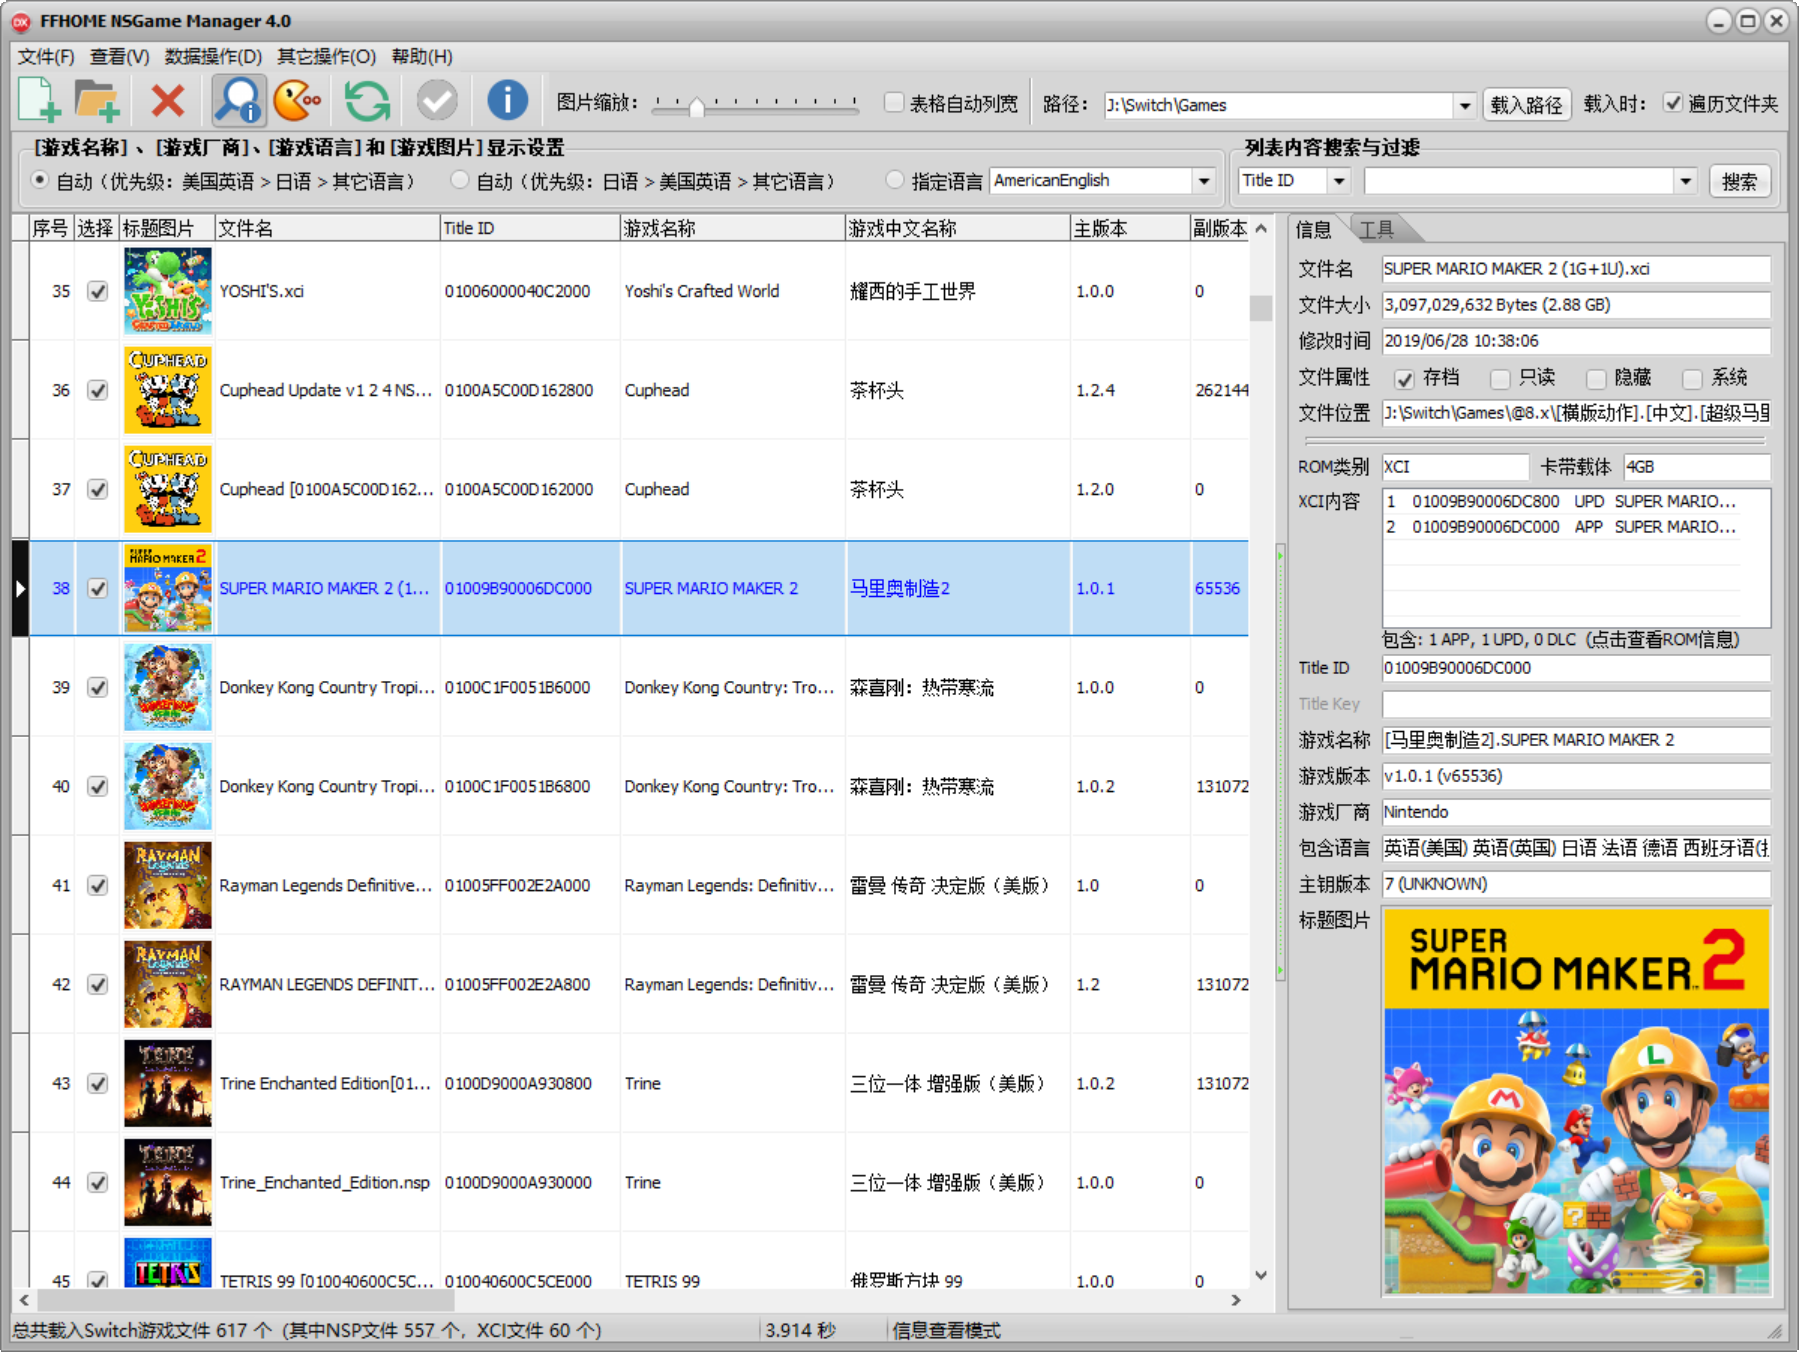Click Chinese name 耀西的手工世界

pos(912,291)
